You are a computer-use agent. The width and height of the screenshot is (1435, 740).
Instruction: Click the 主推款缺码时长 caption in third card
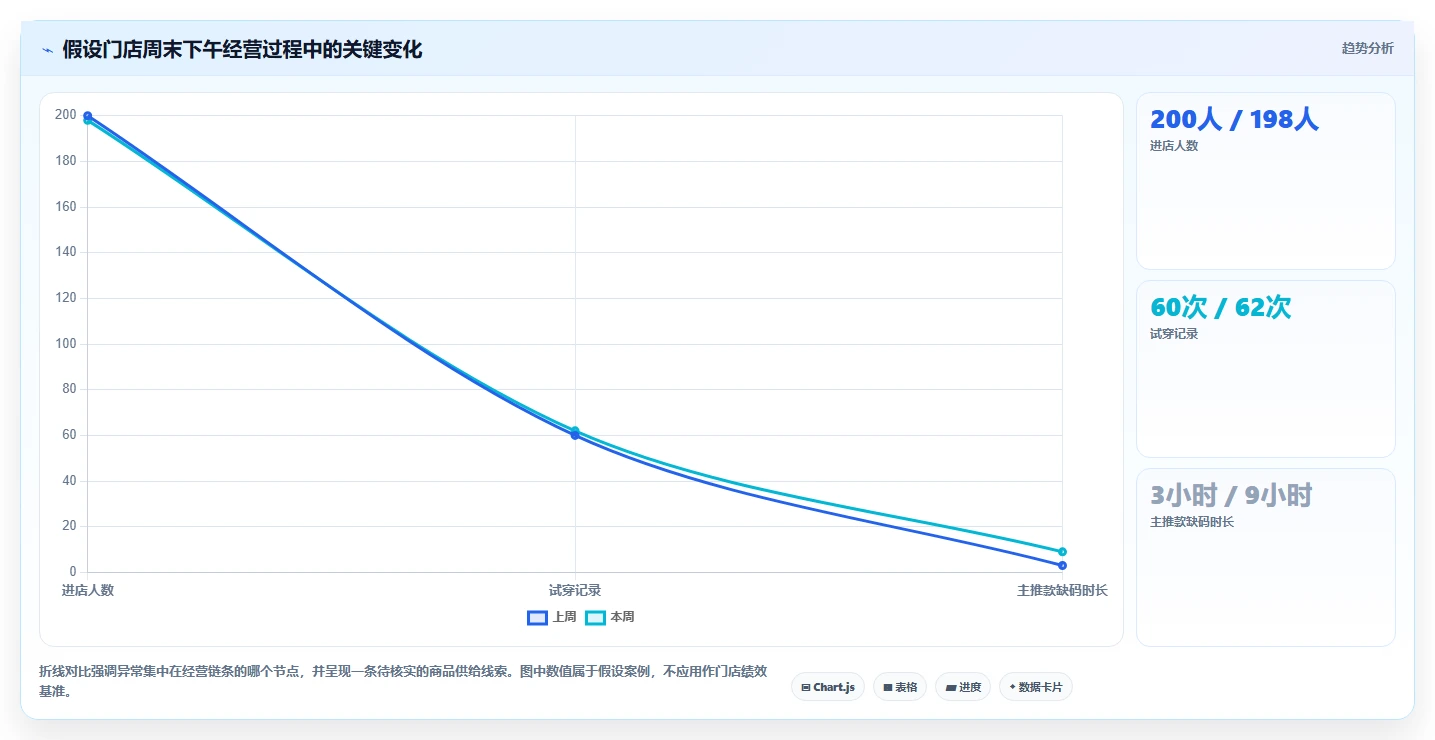(1192, 522)
